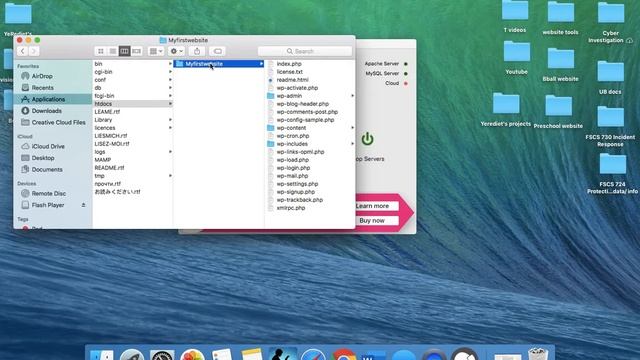Open the website tools desktop folder
The width and height of the screenshot is (640, 360).
[x=560, y=18]
